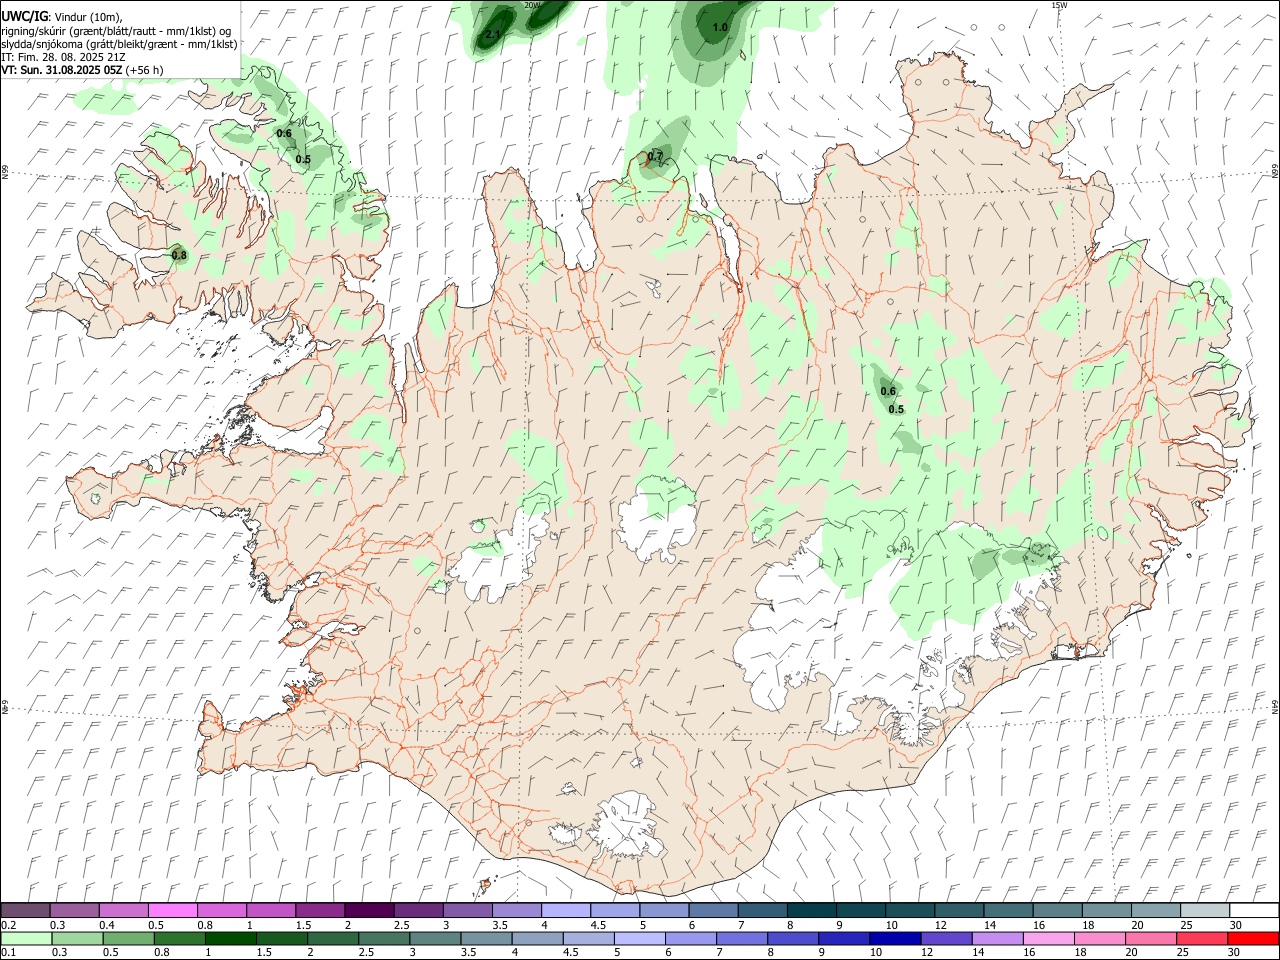Select the medium green 0.8 swatch, bottom legend row

tap(179, 938)
